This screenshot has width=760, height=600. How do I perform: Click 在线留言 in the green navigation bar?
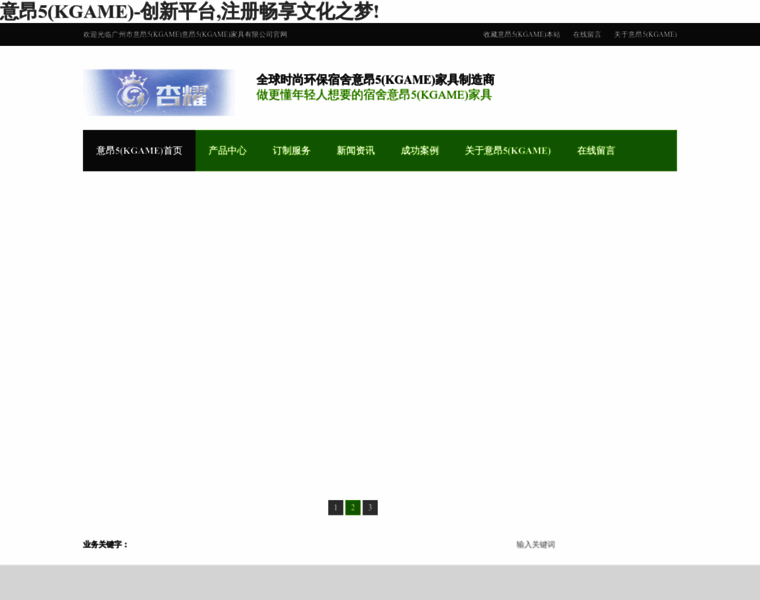click(596, 151)
